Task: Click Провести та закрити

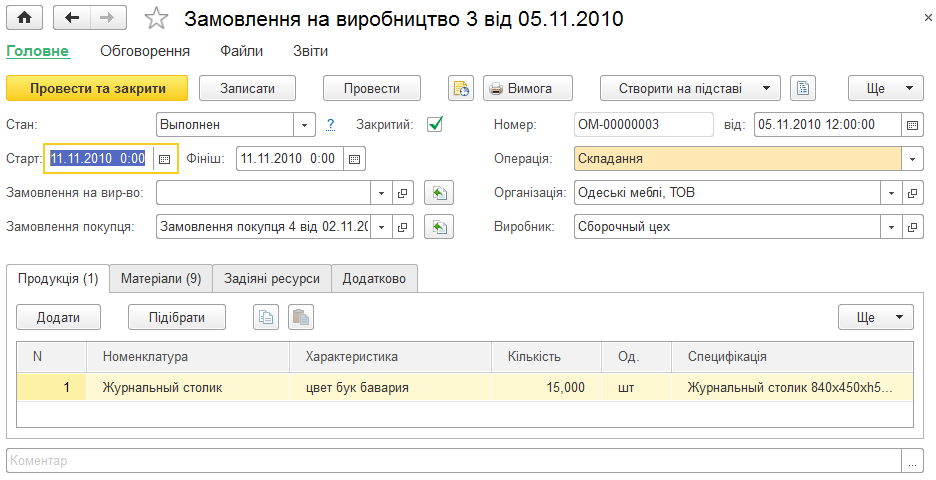Action: [x=97, y=88]
